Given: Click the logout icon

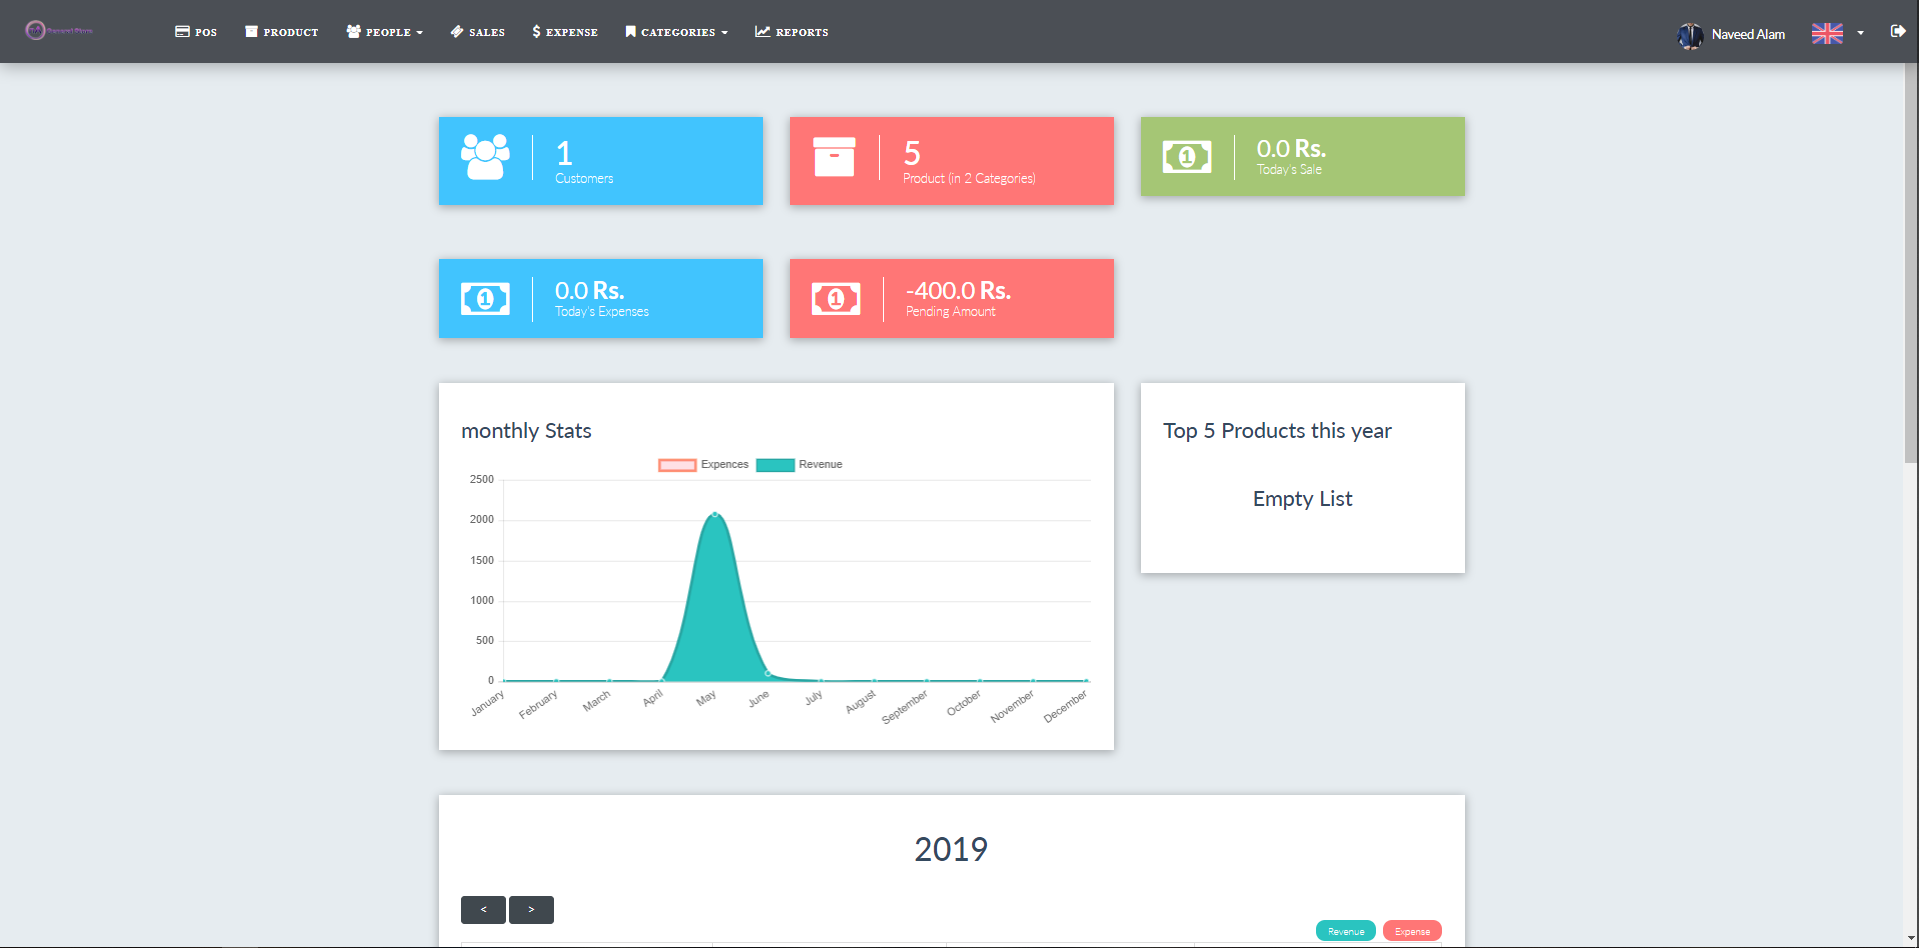Looking at the screenshot, I should (x=1898, y=31).
